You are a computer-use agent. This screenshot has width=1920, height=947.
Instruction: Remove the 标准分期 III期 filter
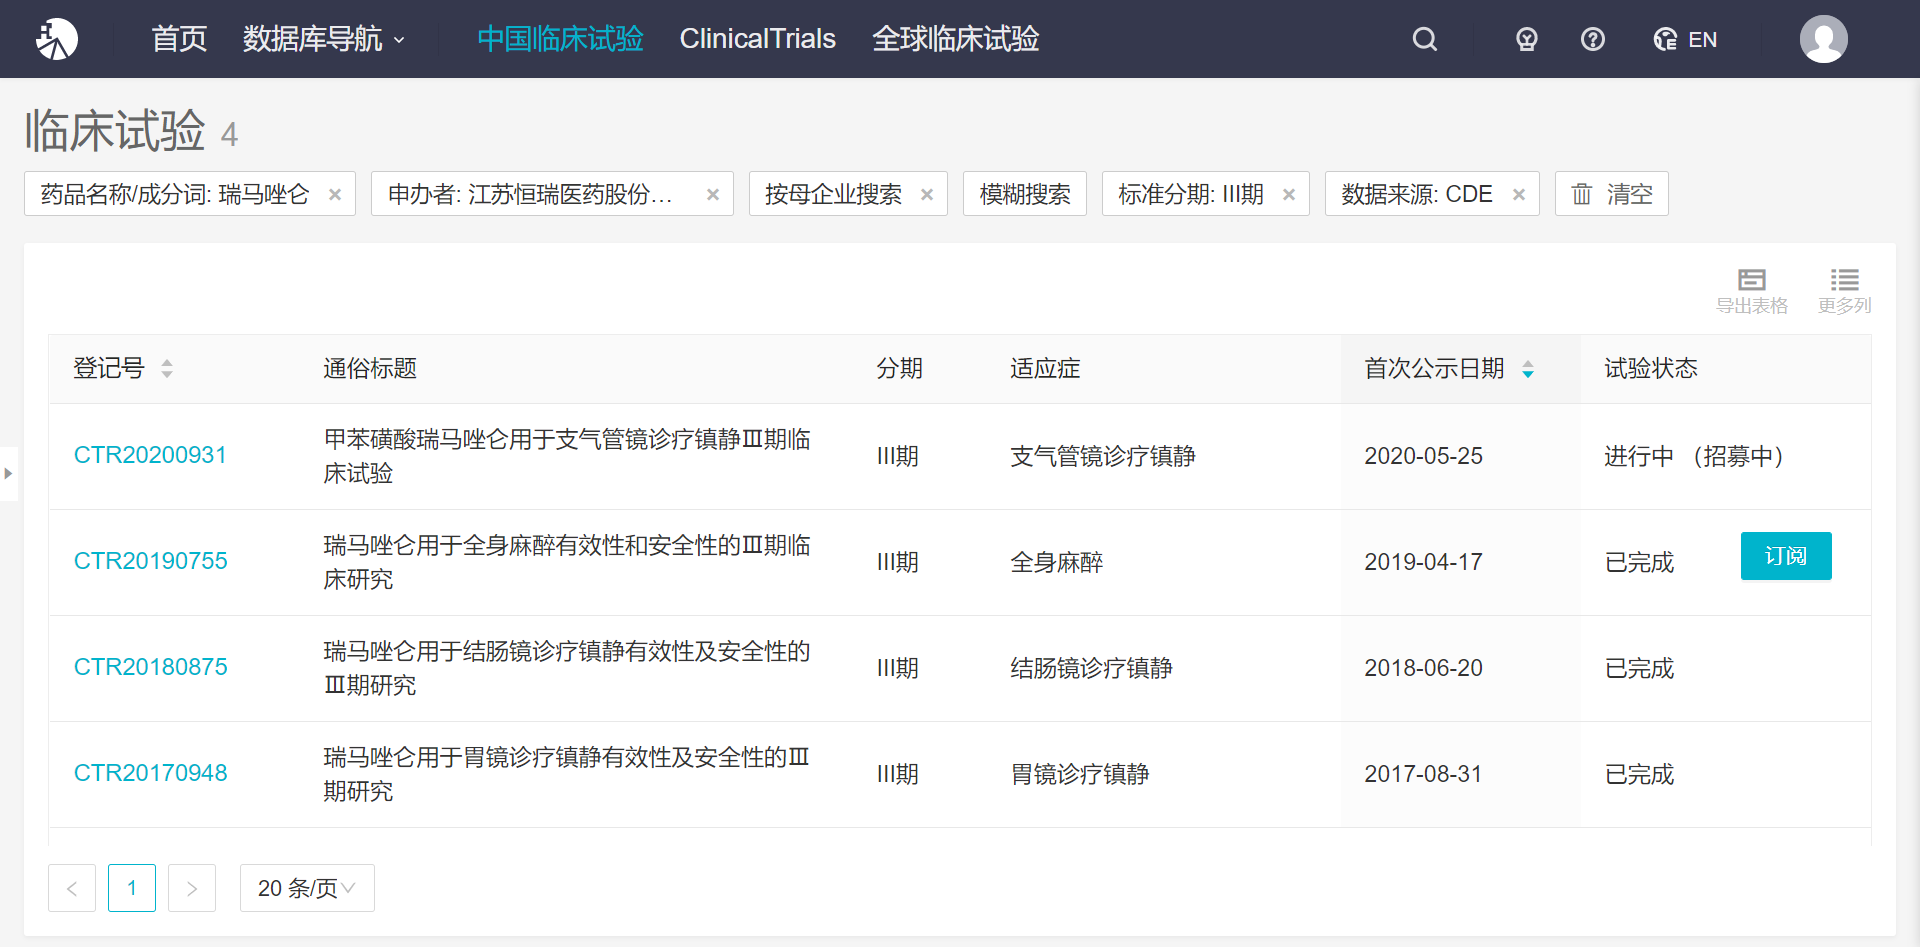point(1289,194)
